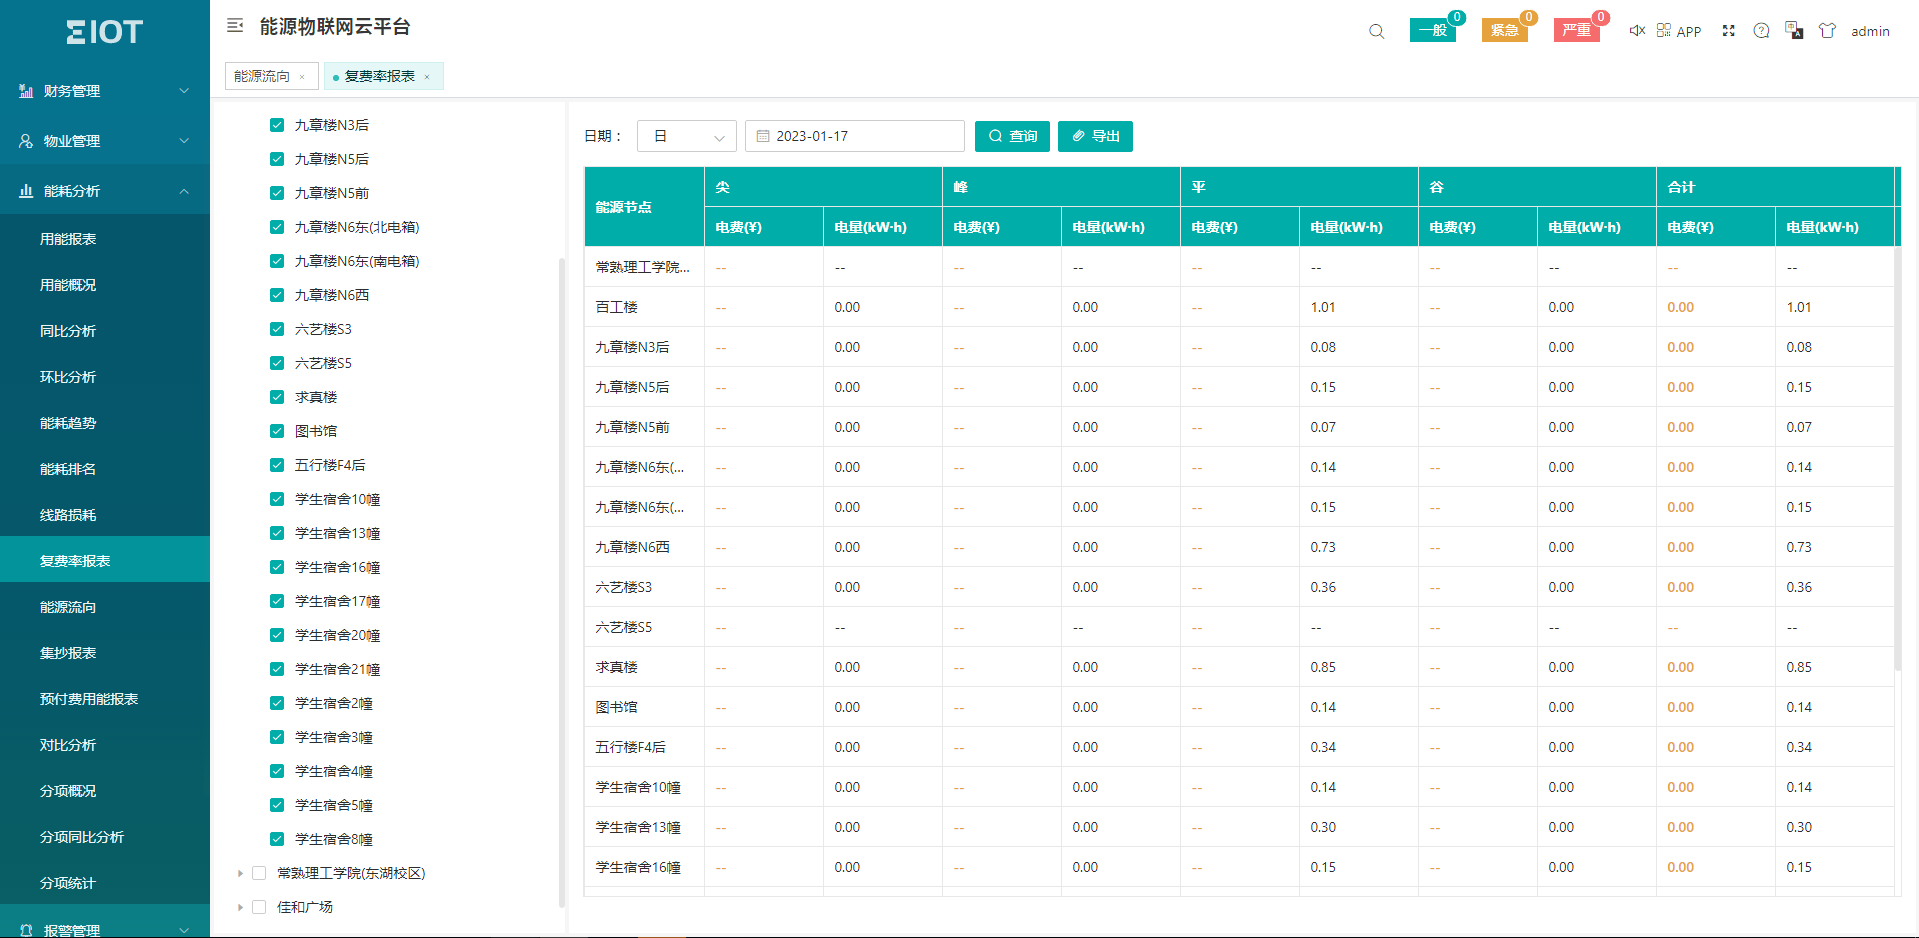Viewport: 1919px width, 938px height.
Task: Close the 复费率报表 tab with its x
Action: point(427,77)
